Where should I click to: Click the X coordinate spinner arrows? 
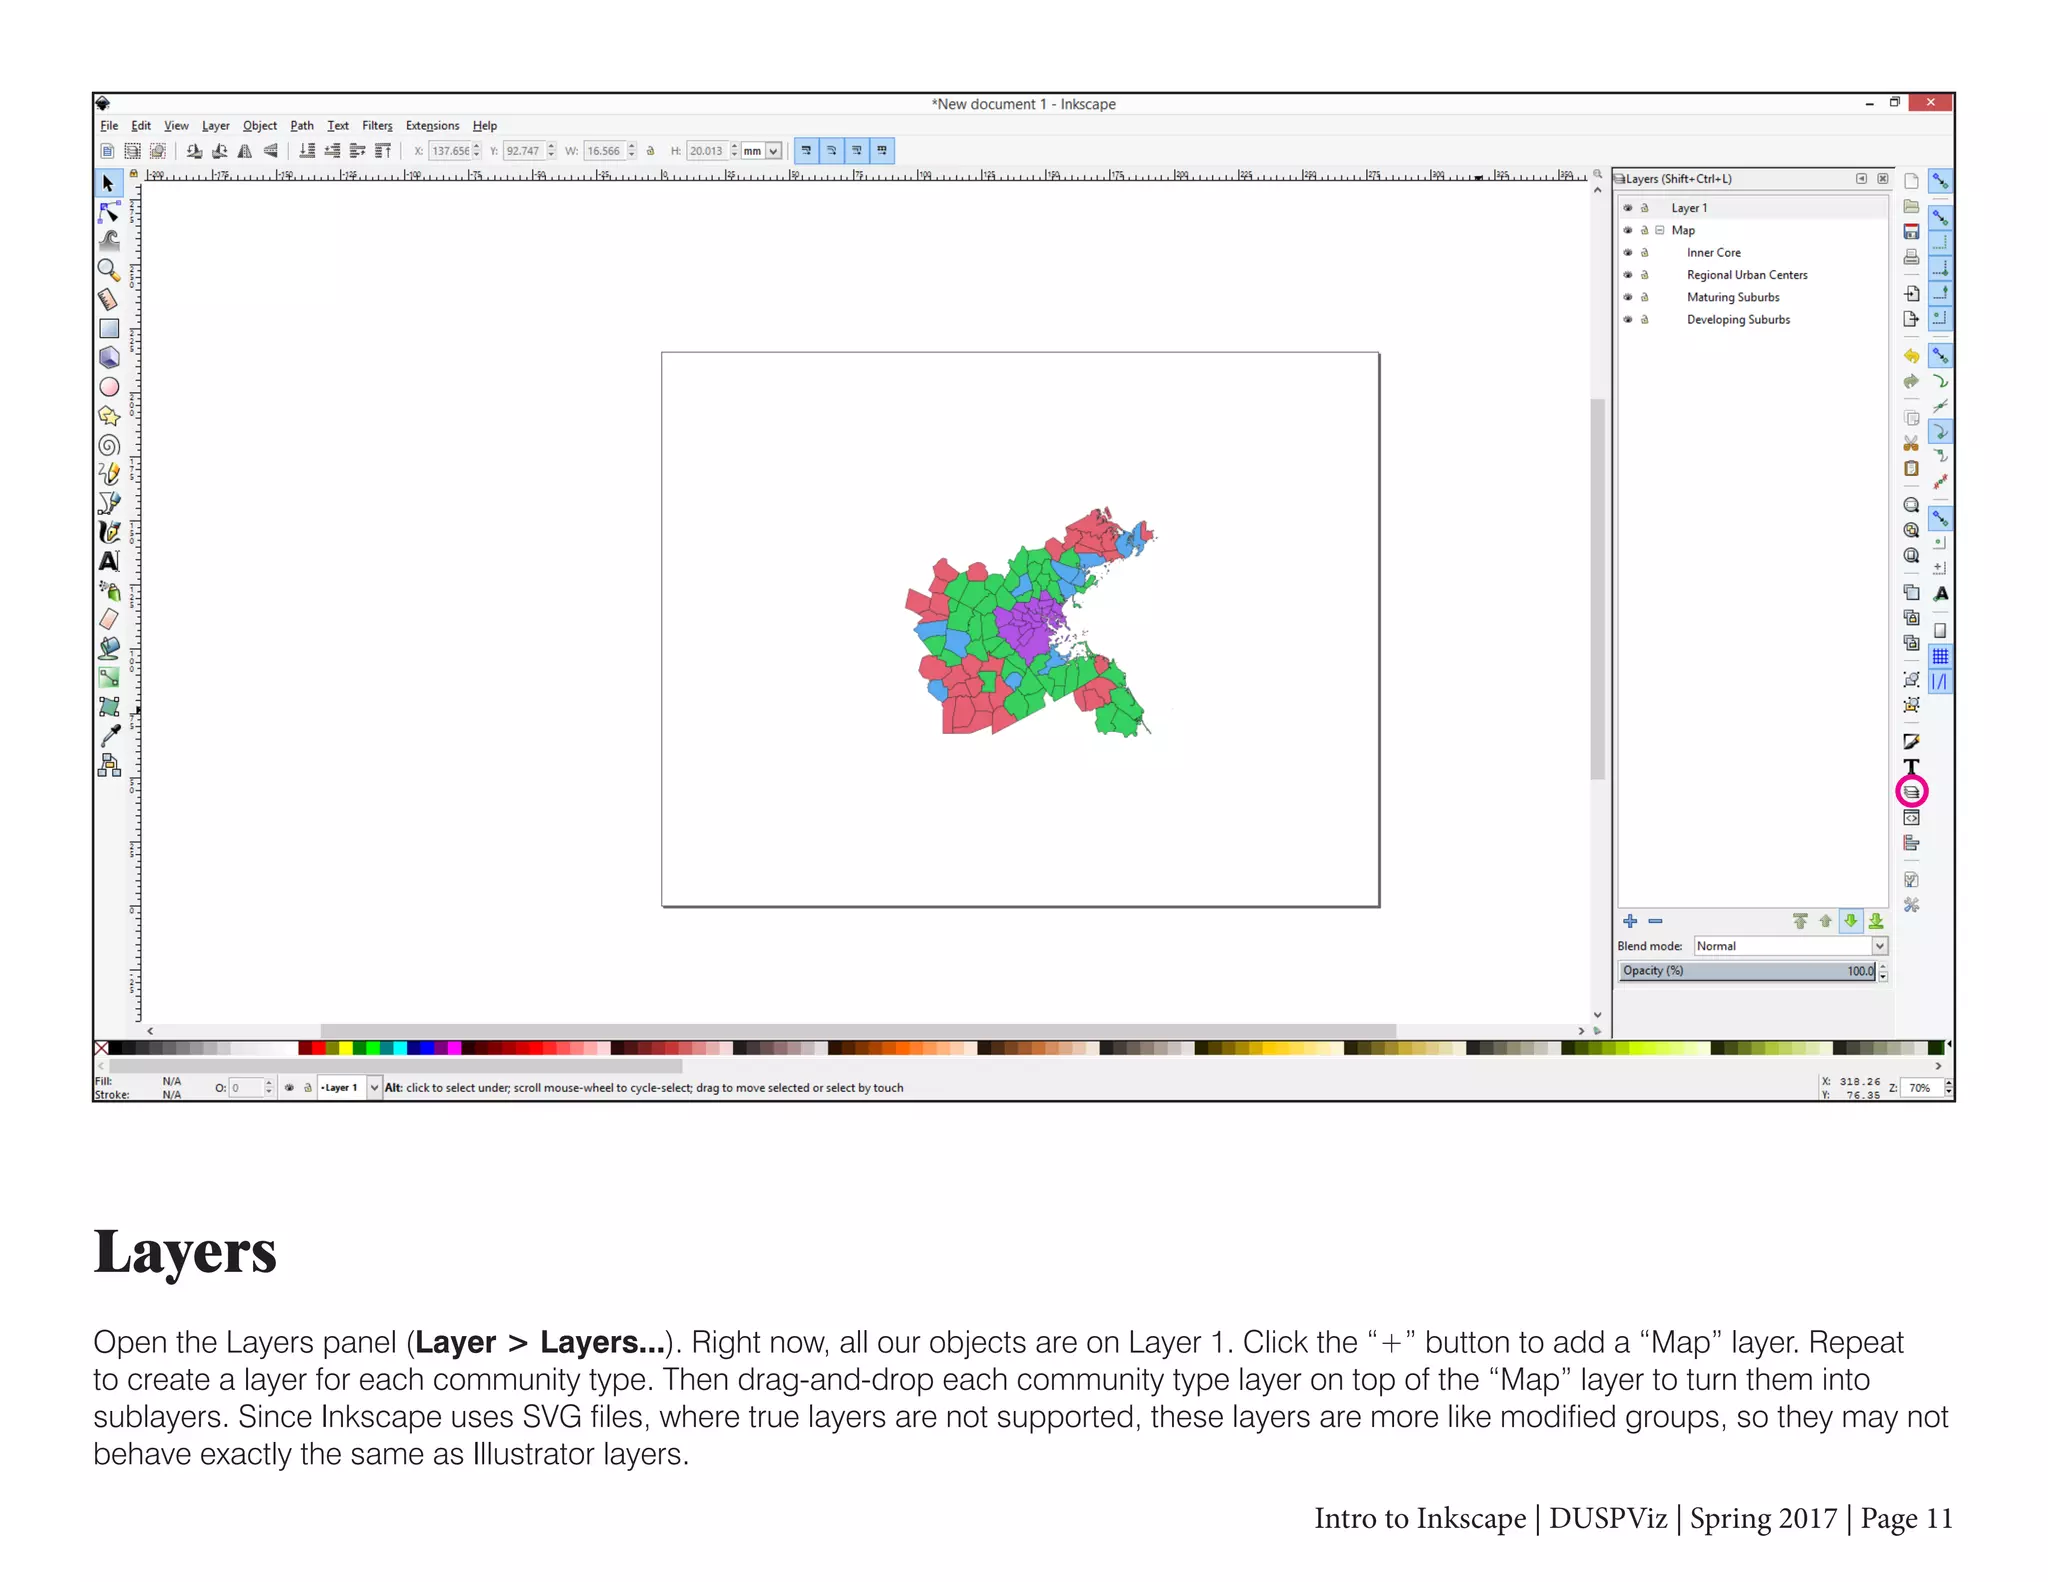477,151
